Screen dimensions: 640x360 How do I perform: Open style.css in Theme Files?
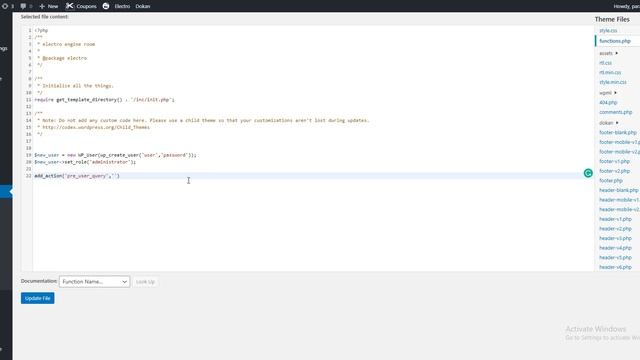608,31
